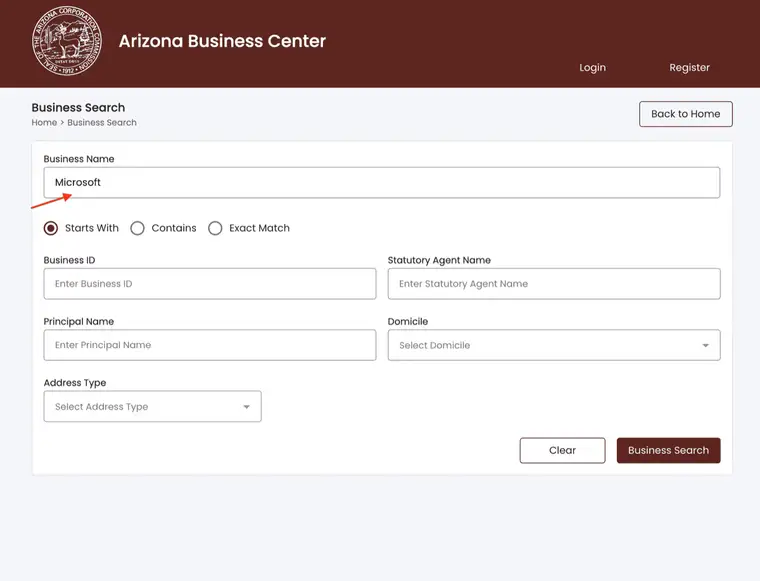Select the Starts With radio button
The image size is (760, 581).
coord(51,228)
